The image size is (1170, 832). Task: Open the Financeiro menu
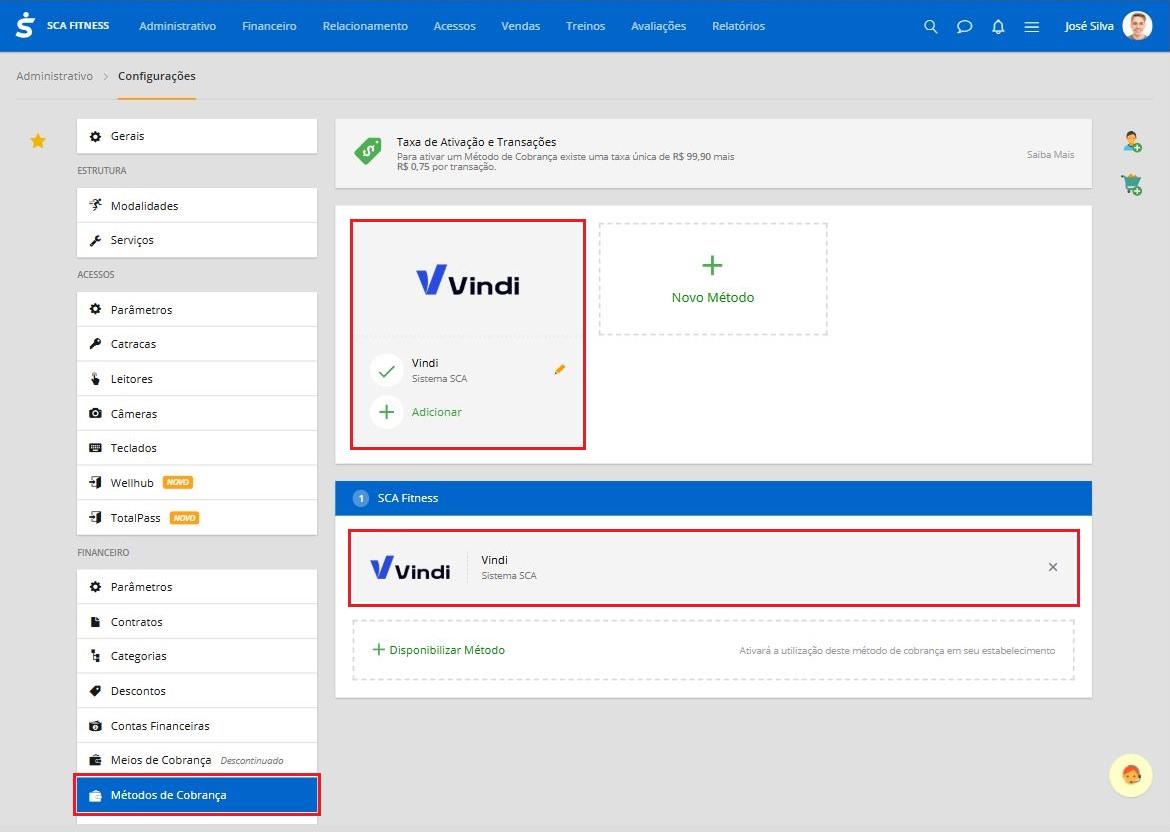click(269, 26)
